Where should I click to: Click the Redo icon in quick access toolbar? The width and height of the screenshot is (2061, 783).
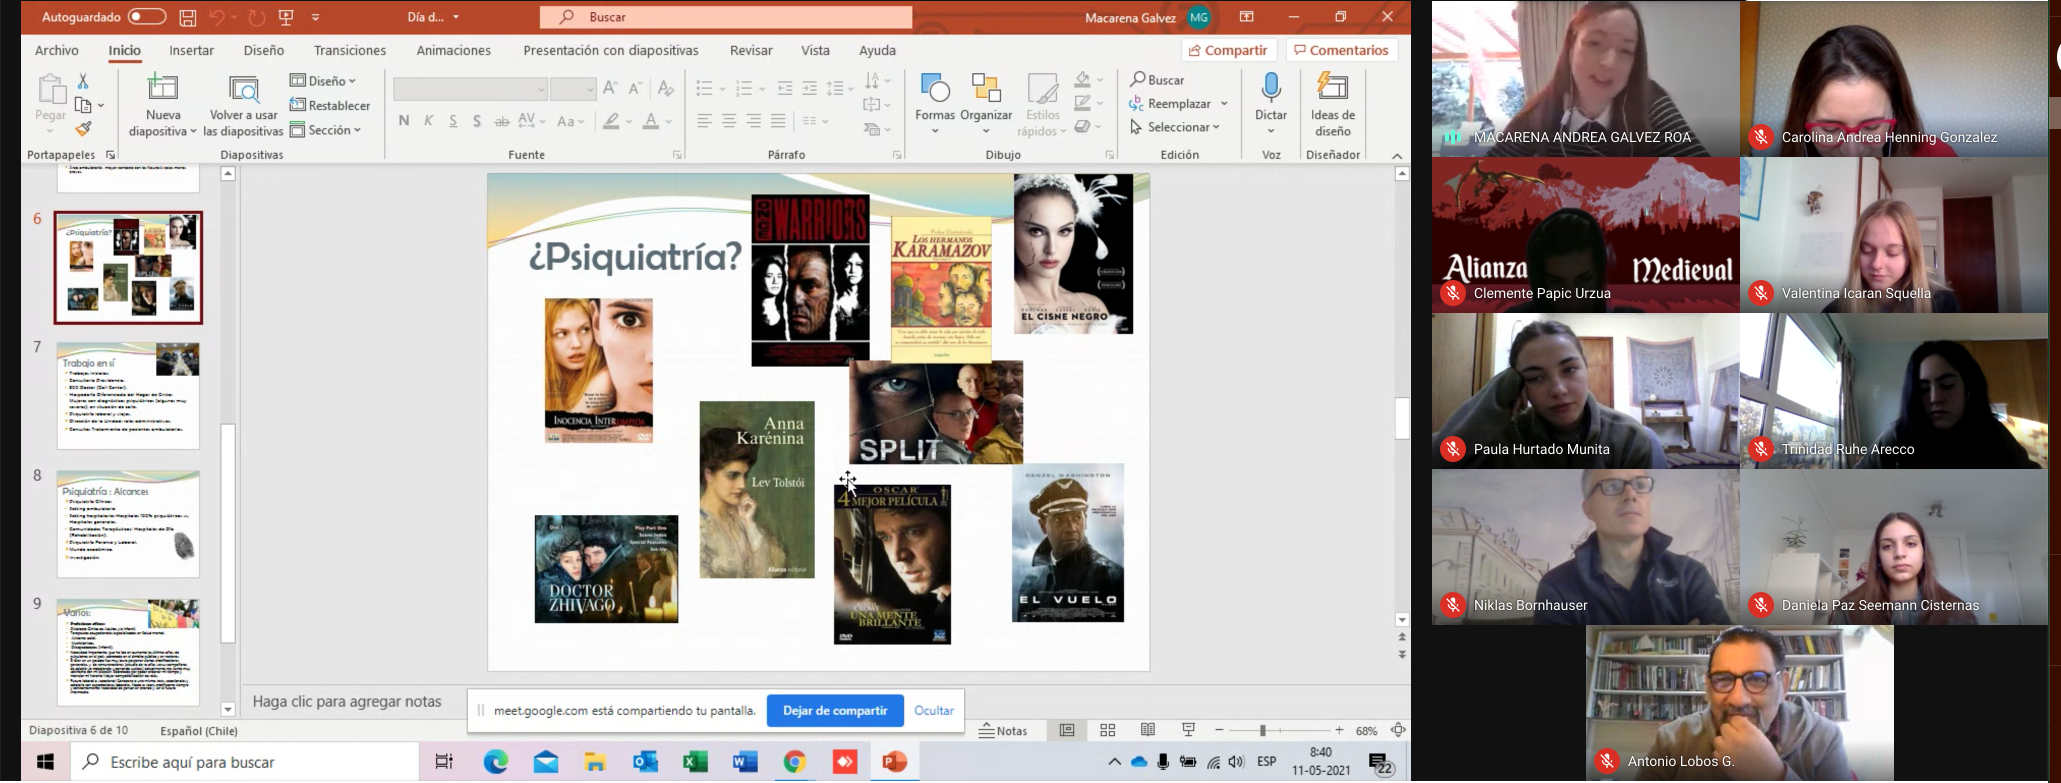pyautogui.click(x=257, y=17)
